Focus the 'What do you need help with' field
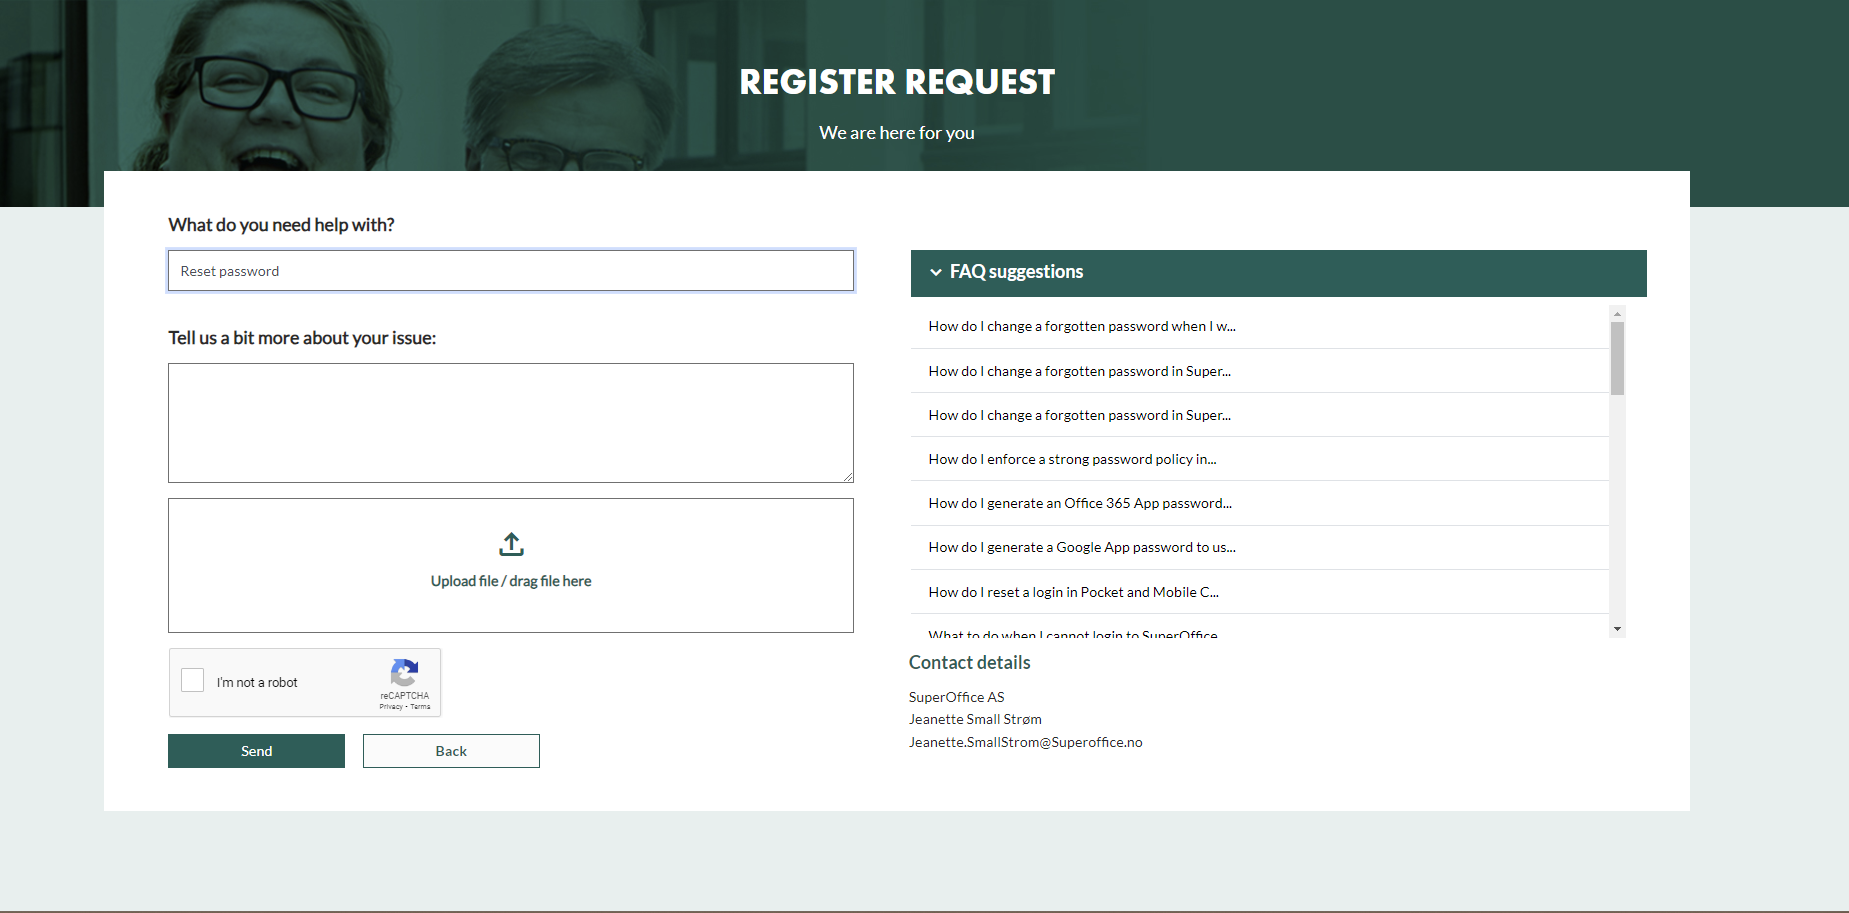This screenshot has height=913, width=1849. click(x=510, y=271)
